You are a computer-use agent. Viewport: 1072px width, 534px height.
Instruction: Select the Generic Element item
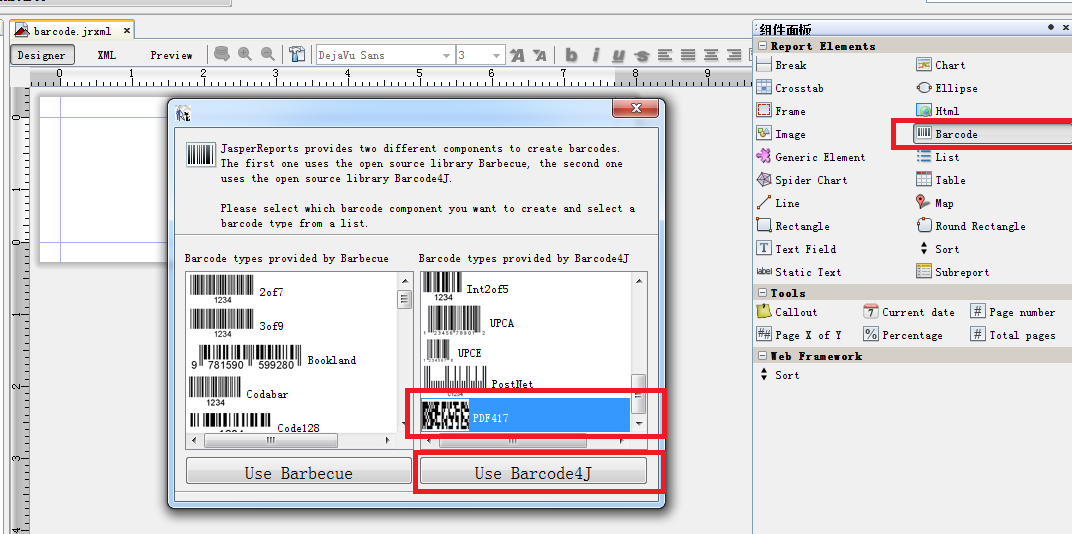click(811, 157)
